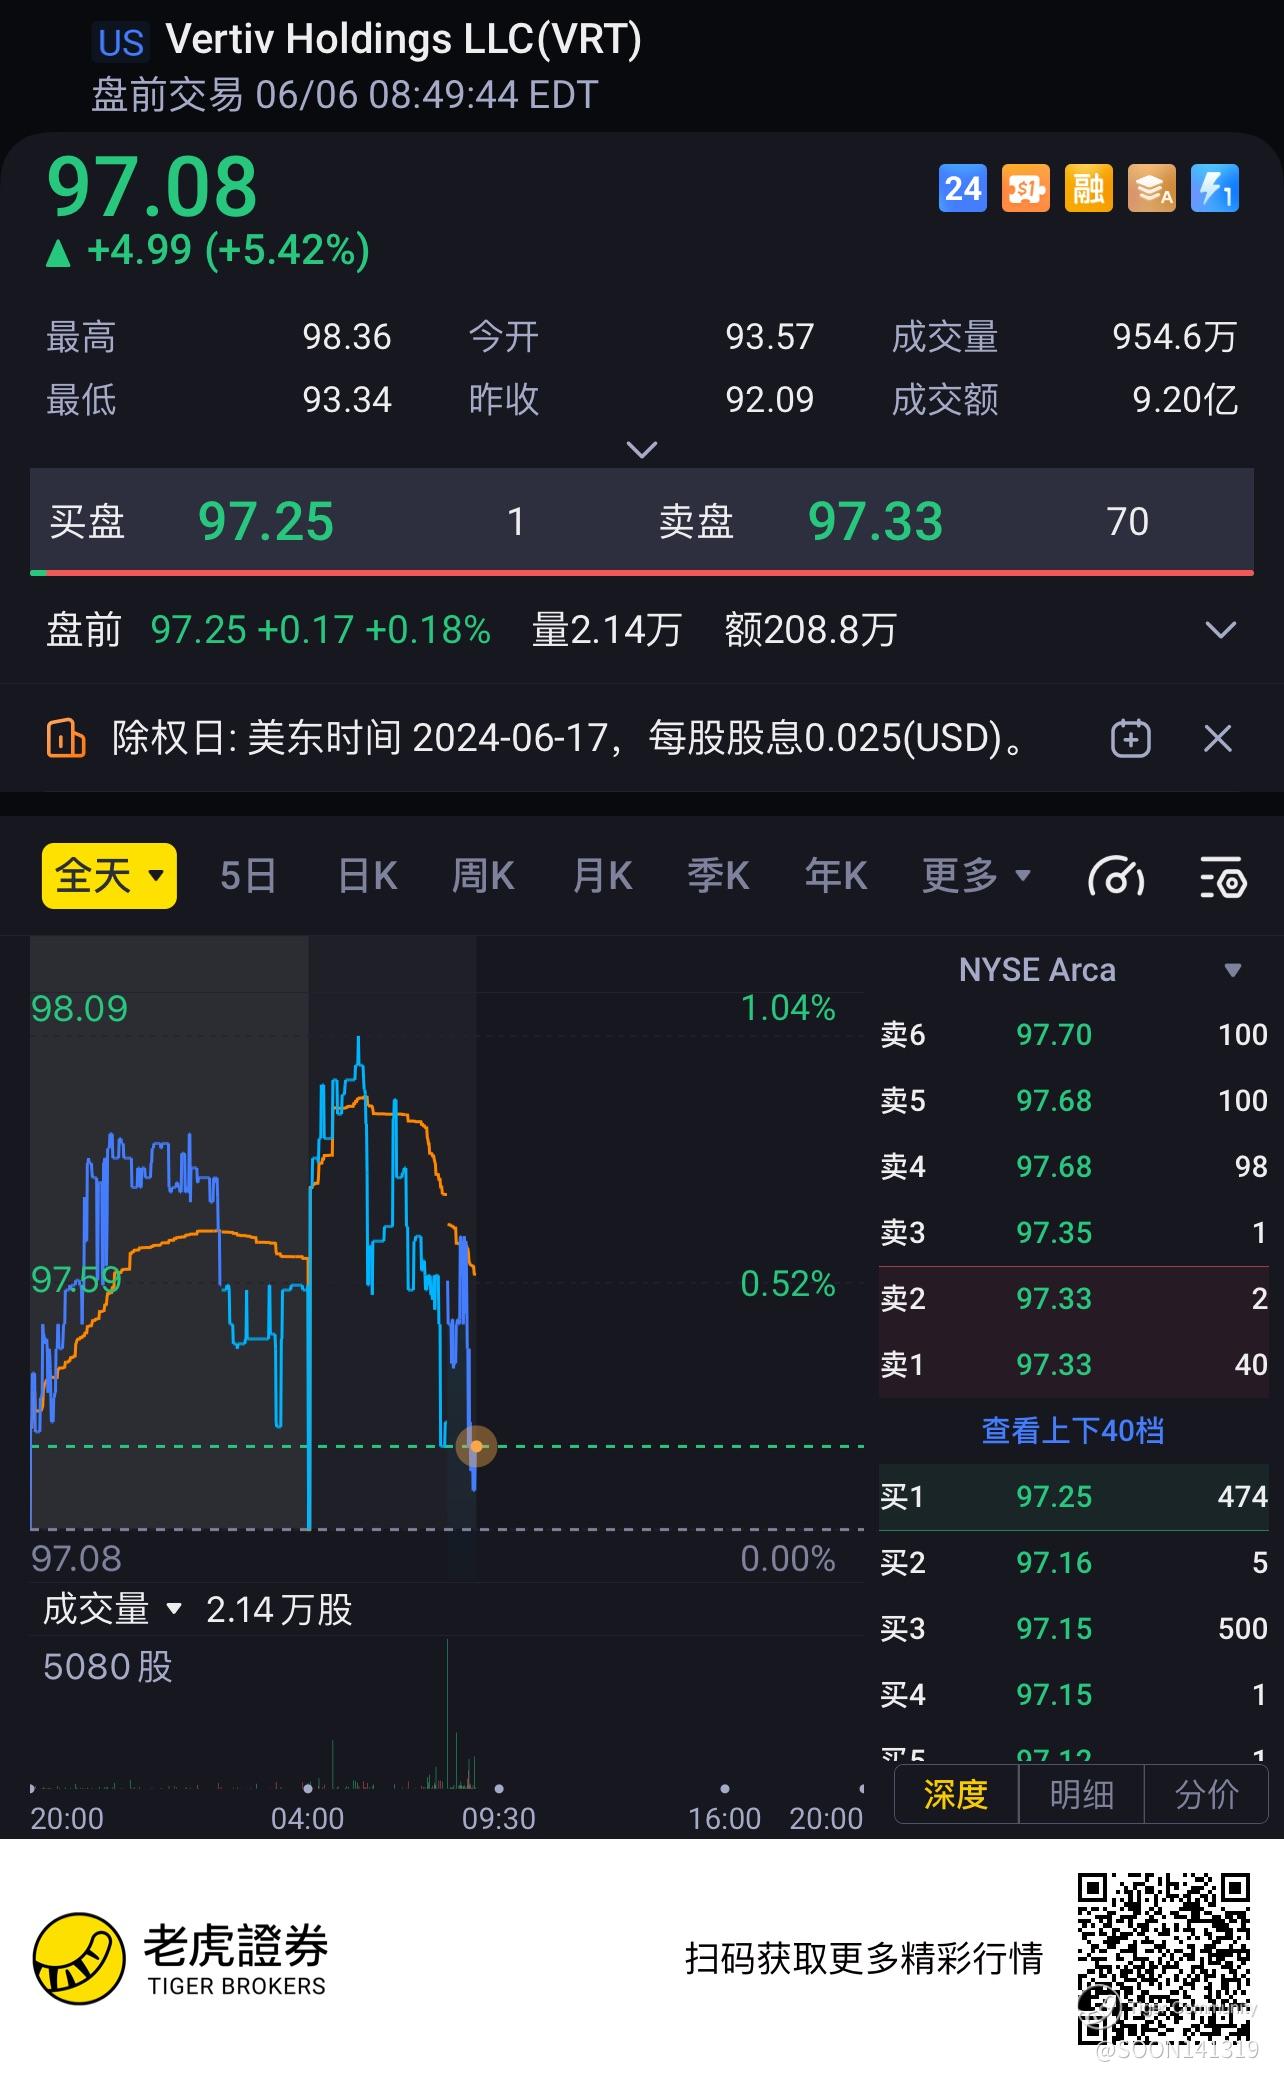
Task: Open the 全天 timeframe dropdown
Action: pos(109,876)
